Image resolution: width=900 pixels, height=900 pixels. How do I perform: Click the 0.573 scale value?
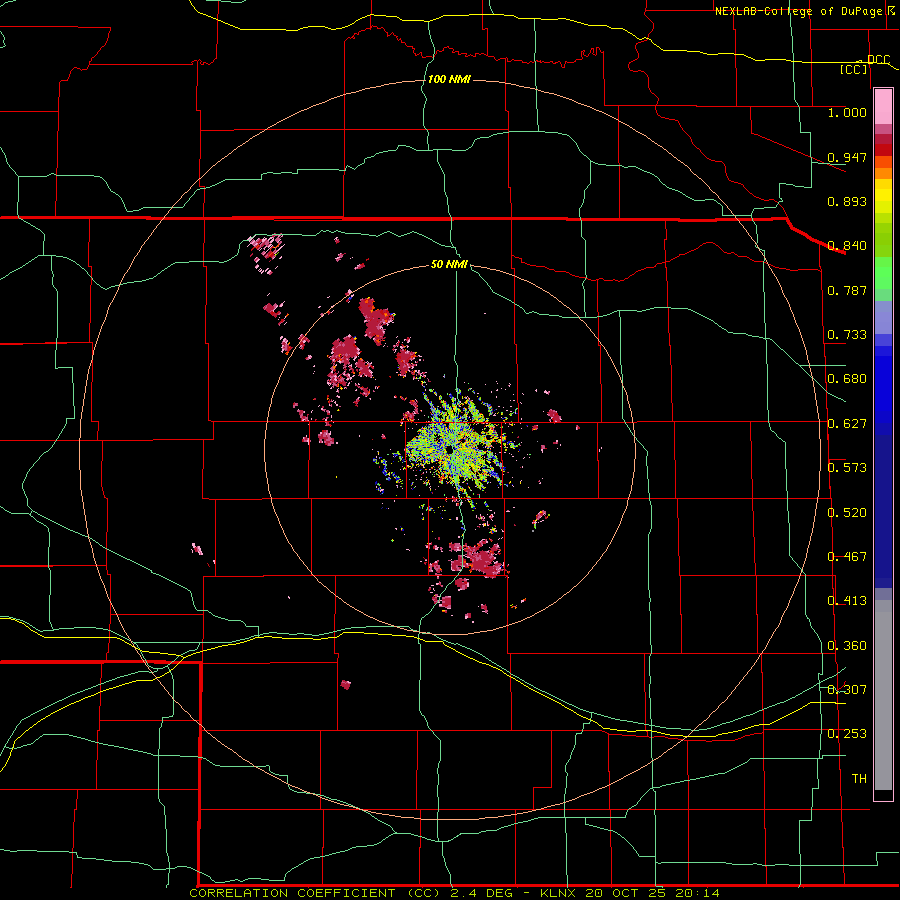click(x=847, y=468)
